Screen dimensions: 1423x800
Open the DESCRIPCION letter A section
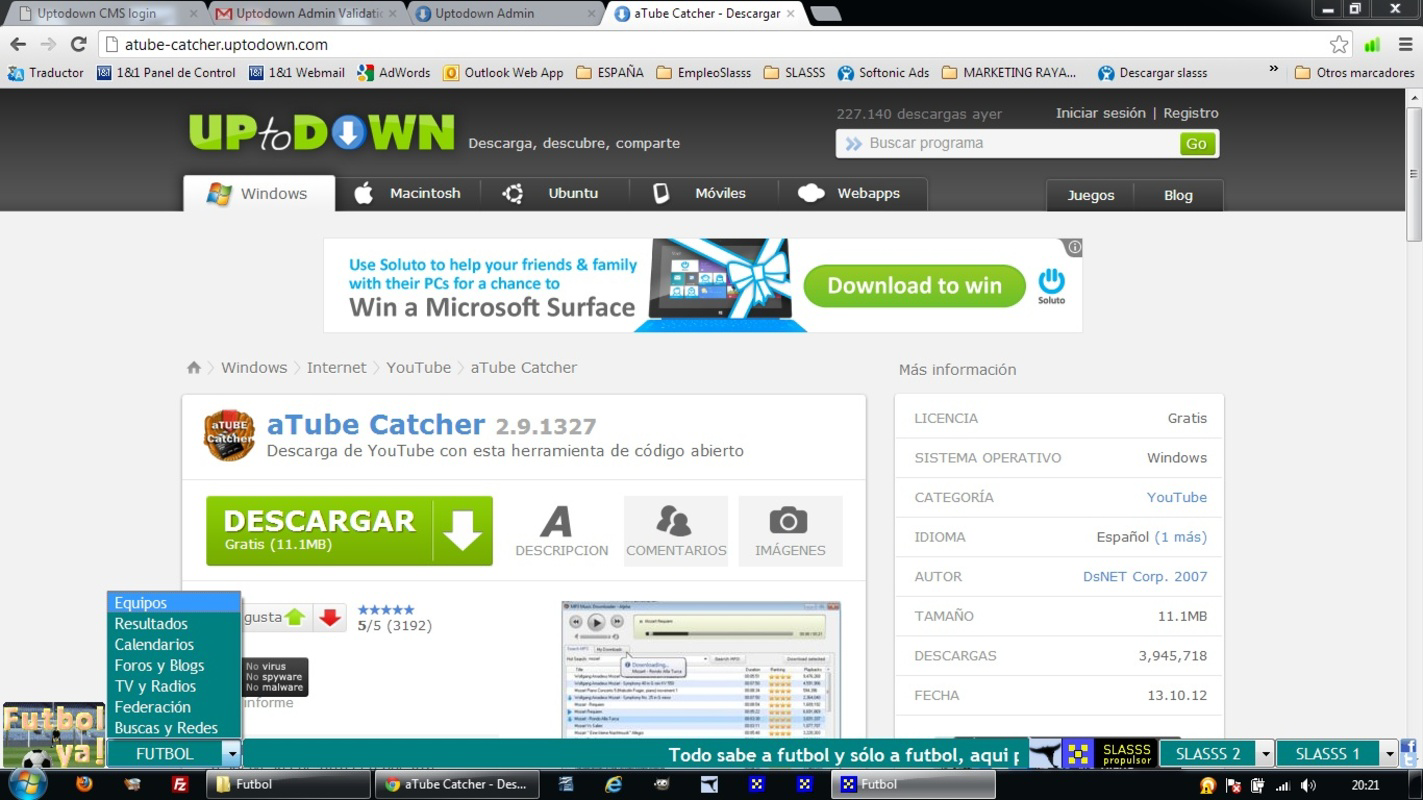561,531
